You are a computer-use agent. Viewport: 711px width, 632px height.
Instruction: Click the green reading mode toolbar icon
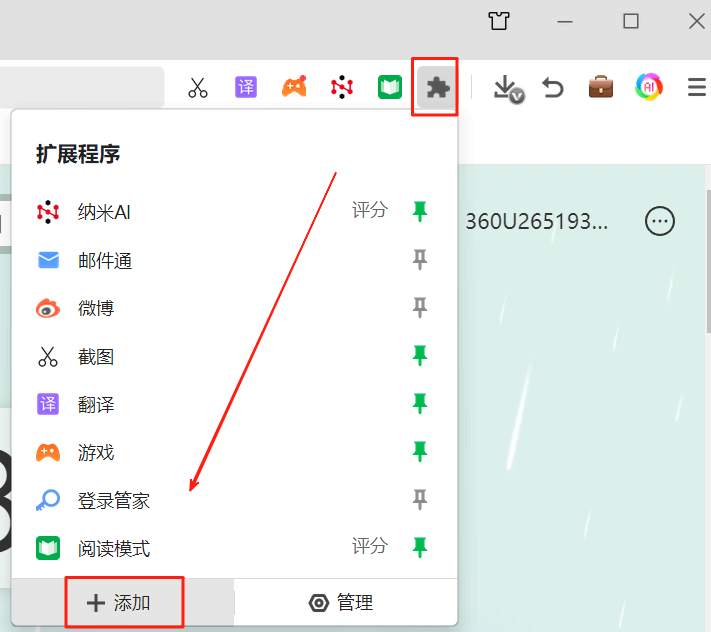click(389, 88)
